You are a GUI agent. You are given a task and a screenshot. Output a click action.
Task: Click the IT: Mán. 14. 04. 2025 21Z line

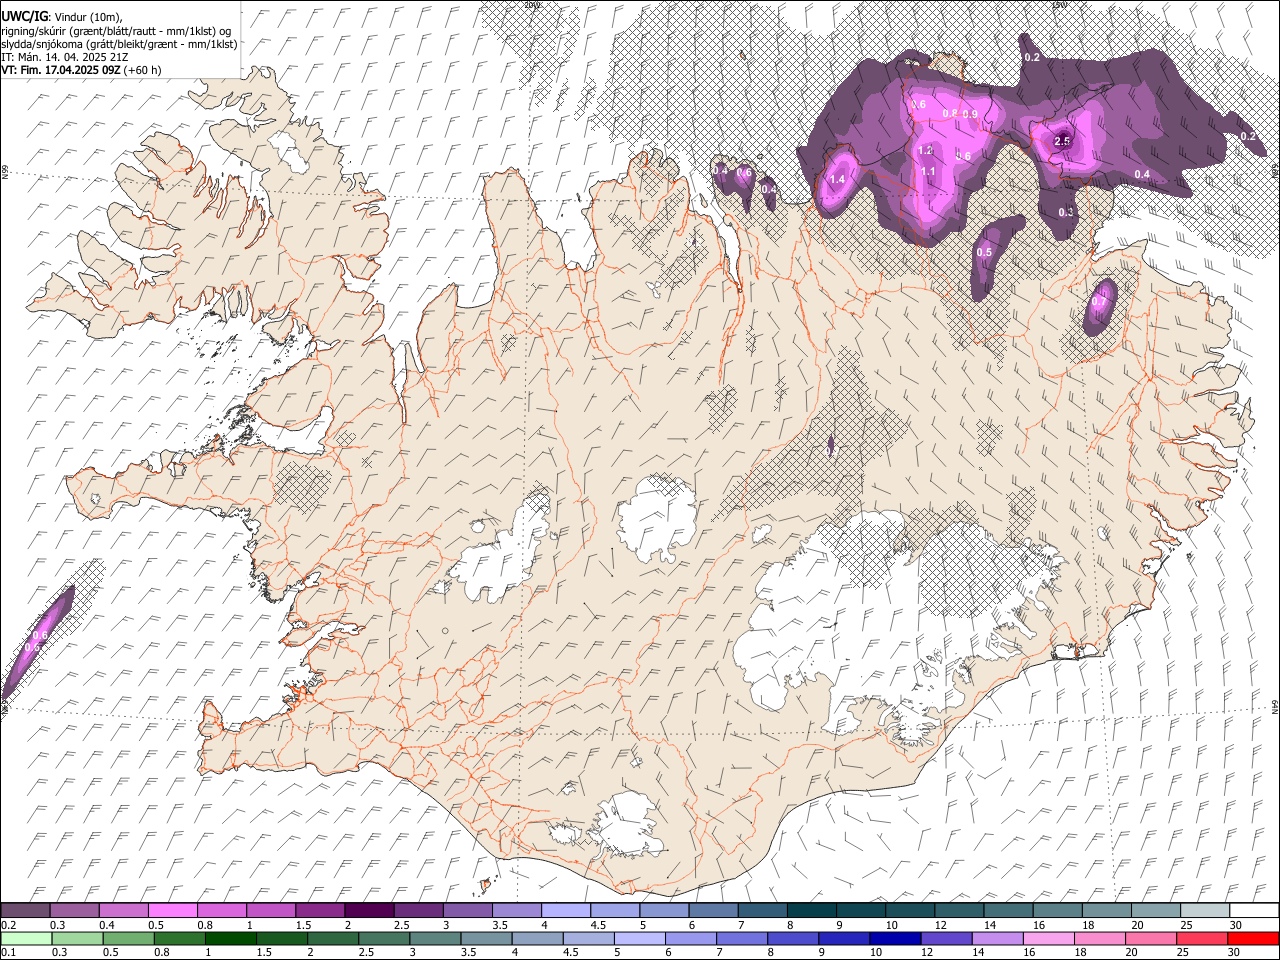point(65,57)
